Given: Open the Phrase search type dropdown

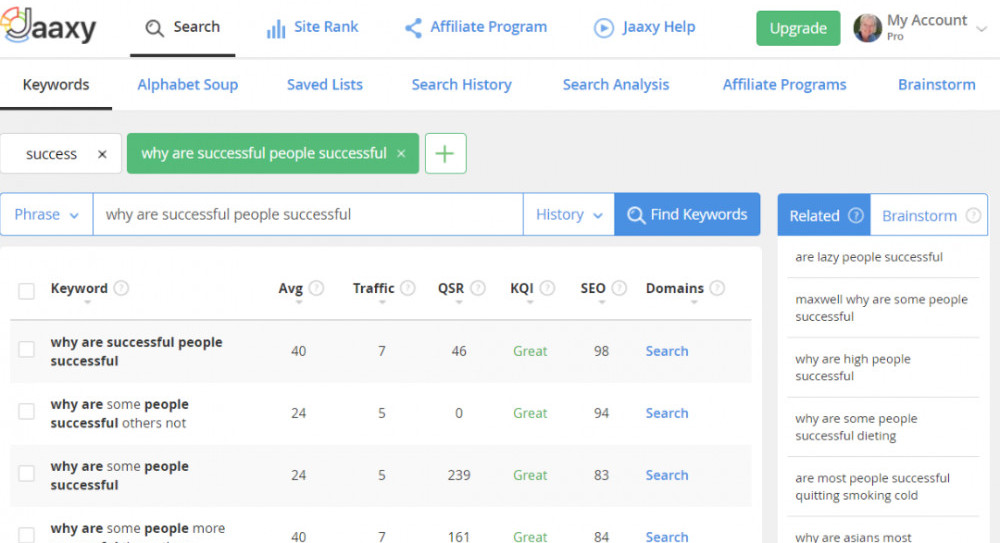Looking at the screenshot, I should 47,214.
